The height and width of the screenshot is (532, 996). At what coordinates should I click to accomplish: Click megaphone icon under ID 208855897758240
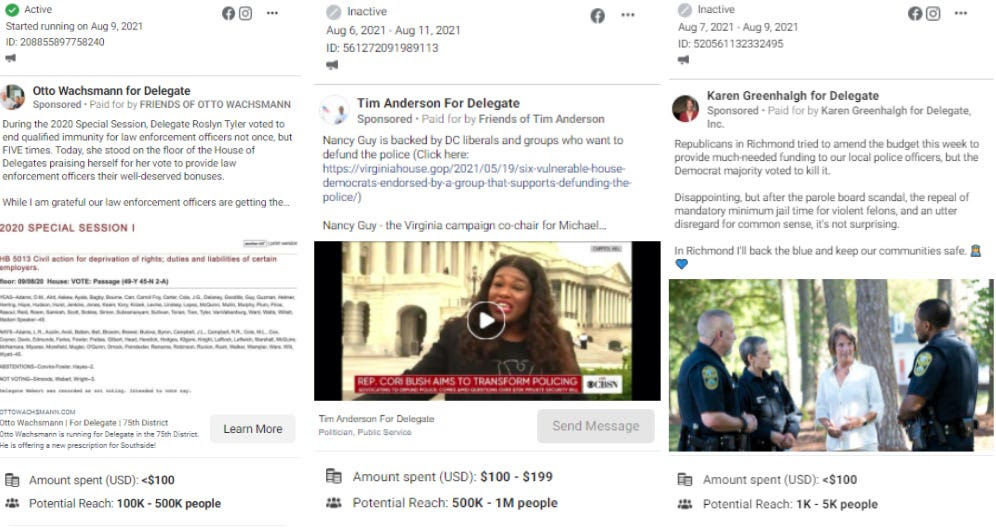pyautogui.click(x=11, y=58)
